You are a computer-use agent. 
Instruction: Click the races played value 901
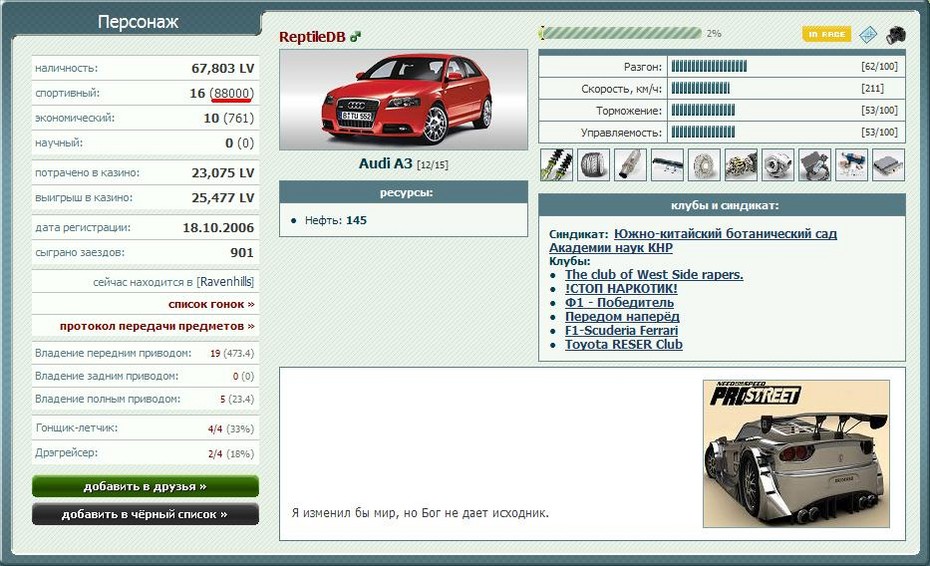[x=242, y=253]
